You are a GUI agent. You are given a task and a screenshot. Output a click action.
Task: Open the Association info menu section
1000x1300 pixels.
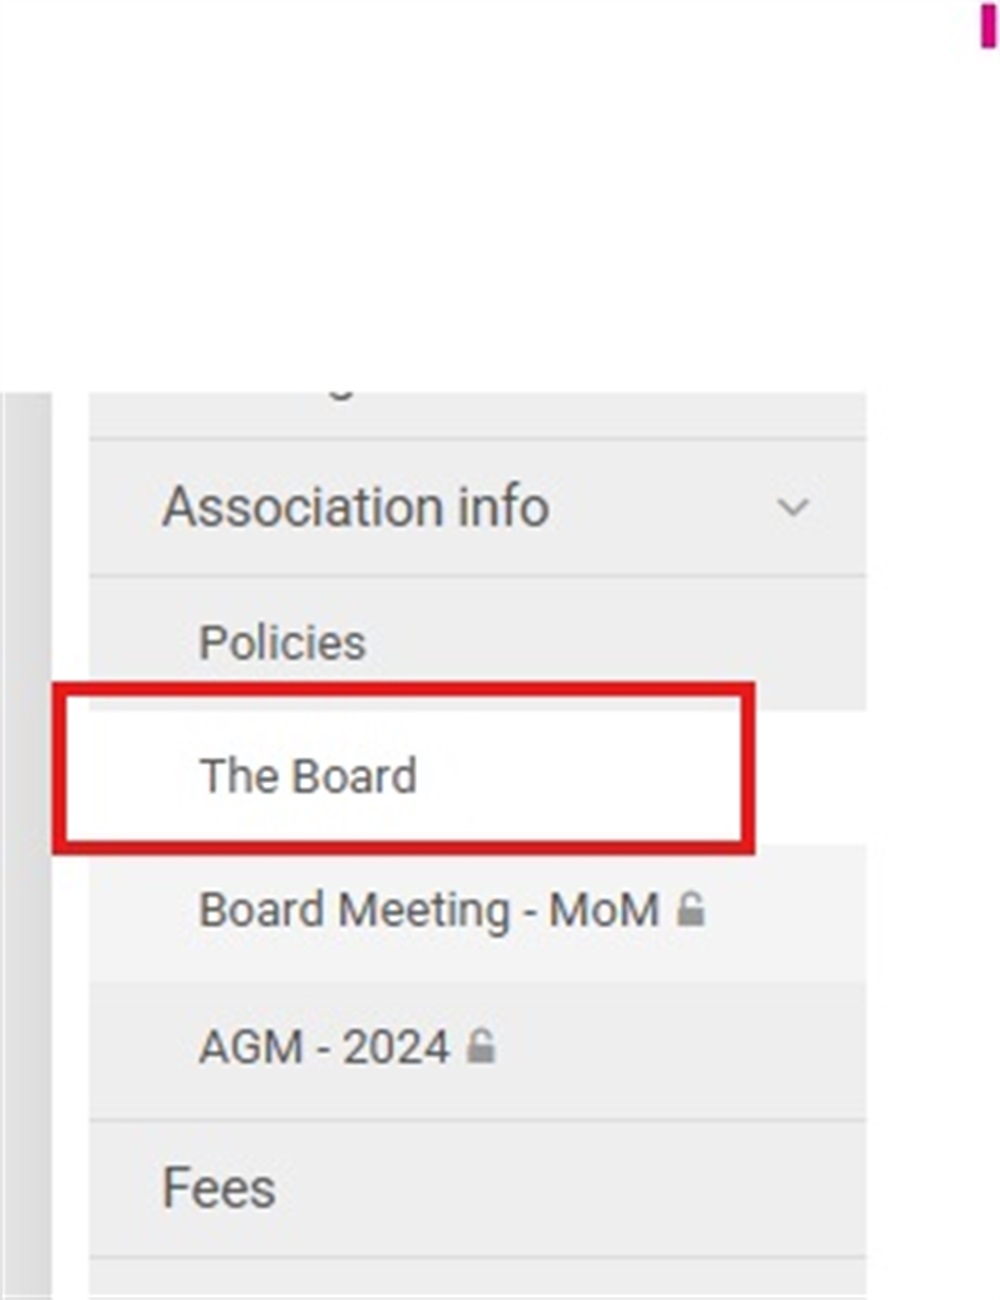(478, 507)
